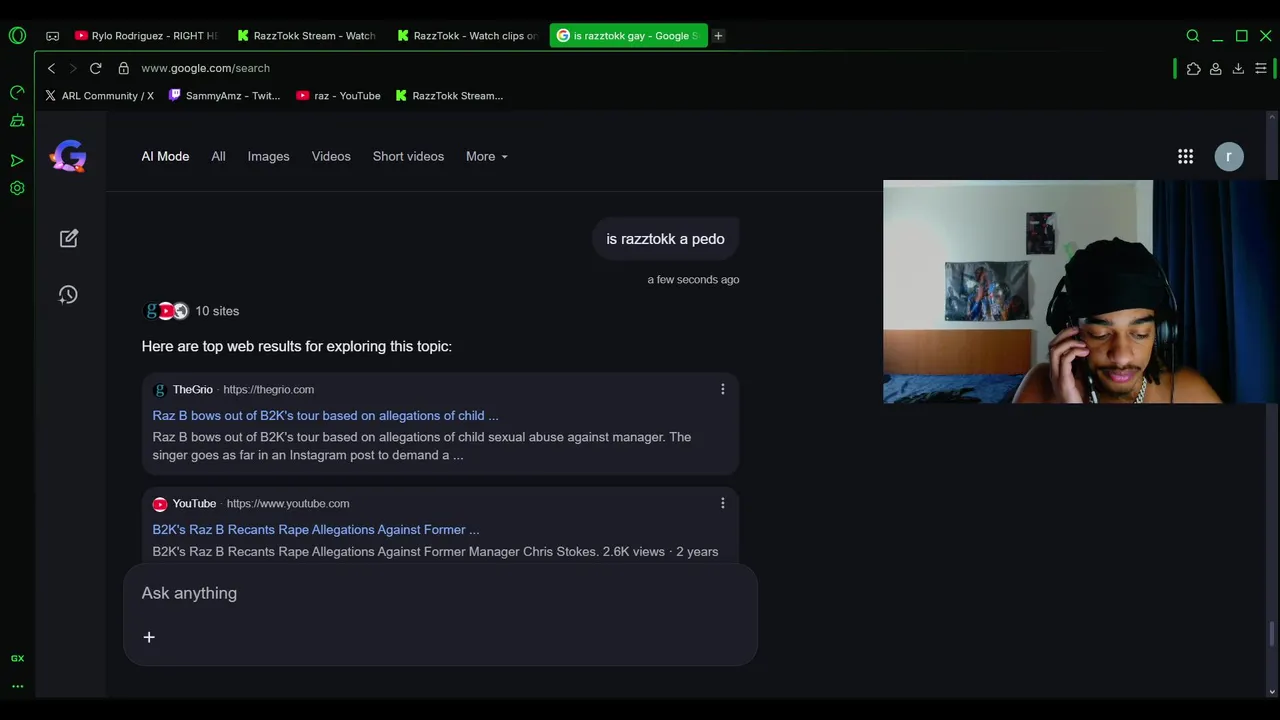
Task: Switch to the RazzTokk Stream - Watch tab
Action: click(x=307, y=36)
